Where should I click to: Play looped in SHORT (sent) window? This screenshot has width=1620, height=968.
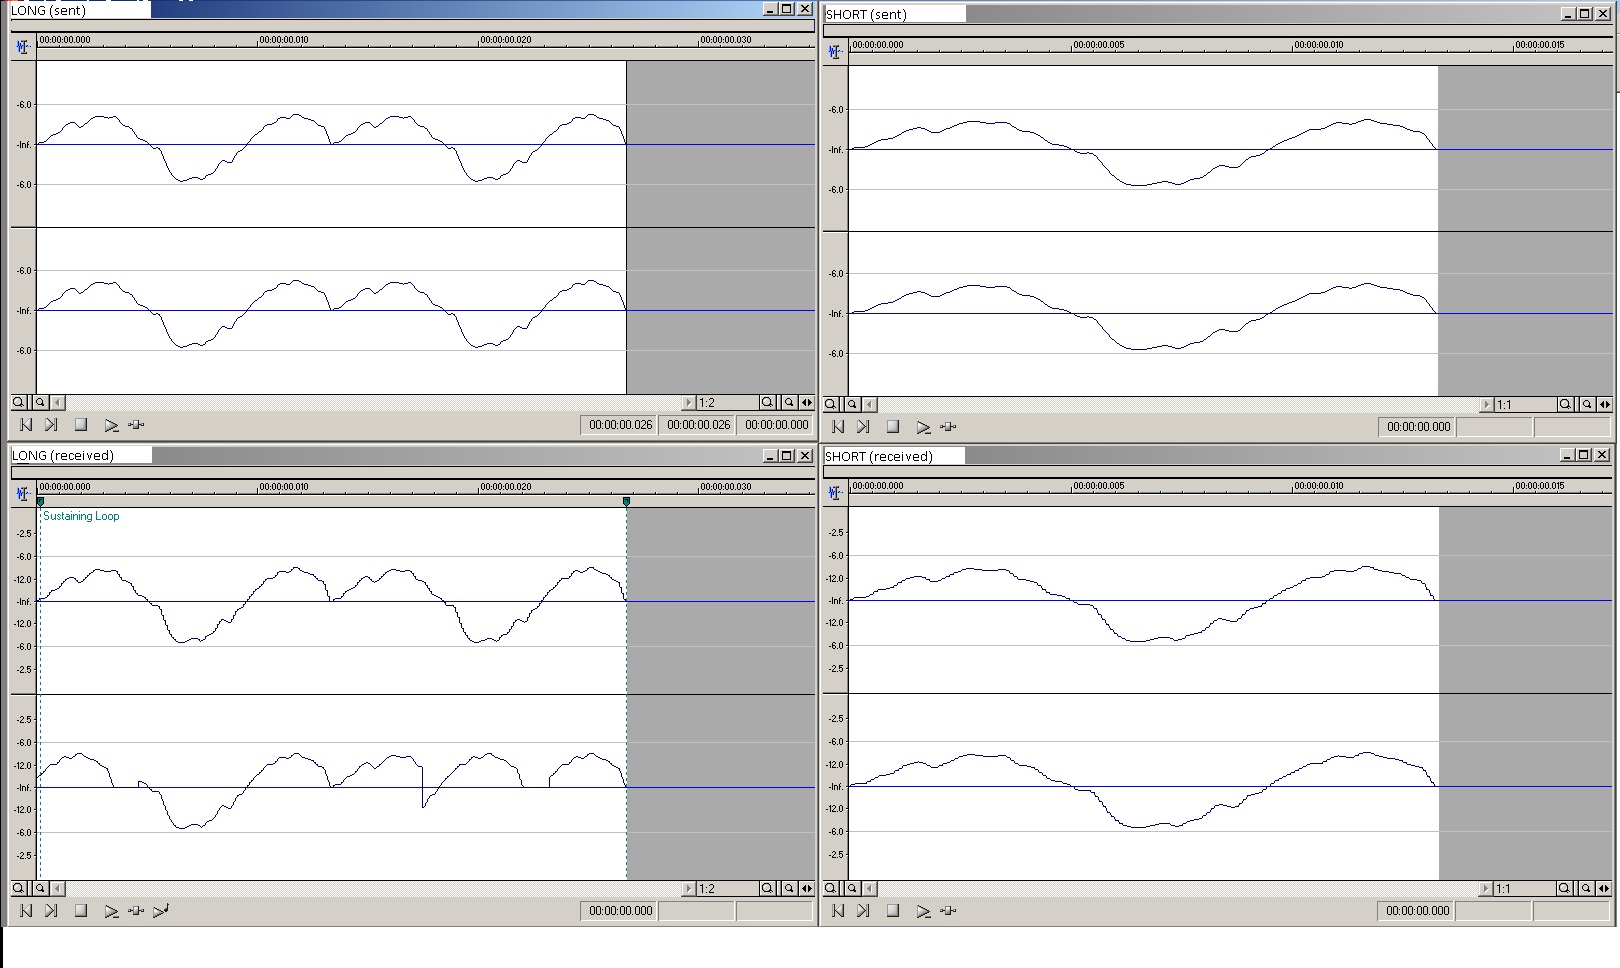pyautogui.click(x=949, y=427)
